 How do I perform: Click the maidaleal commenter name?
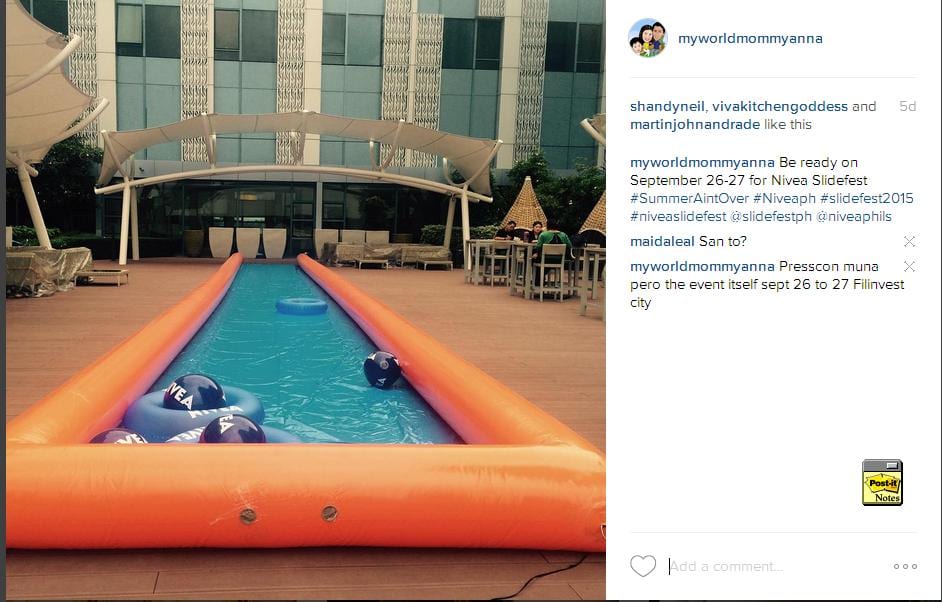(x=662, y=242)
